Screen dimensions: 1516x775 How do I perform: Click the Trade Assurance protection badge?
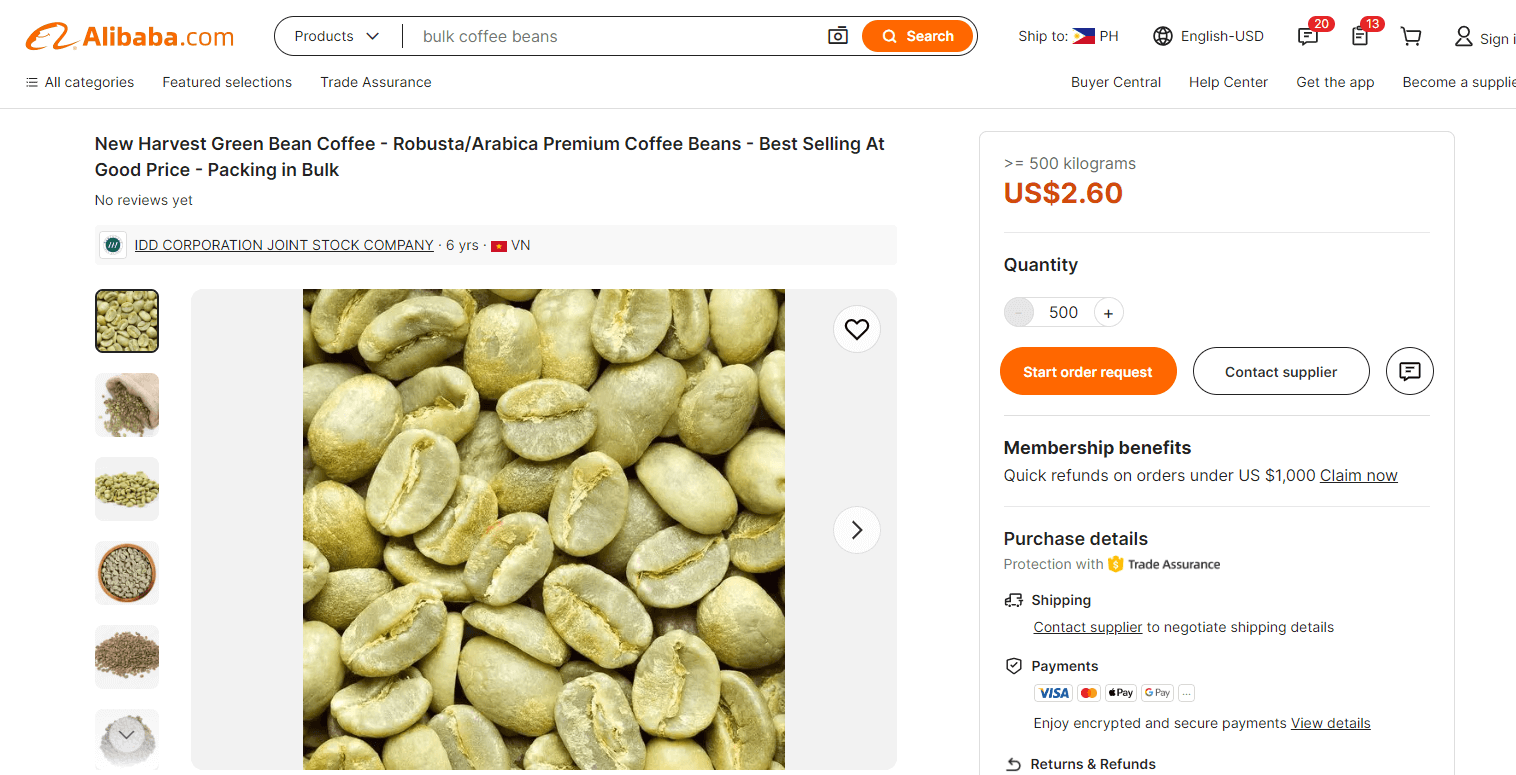tap(1164, 563)
